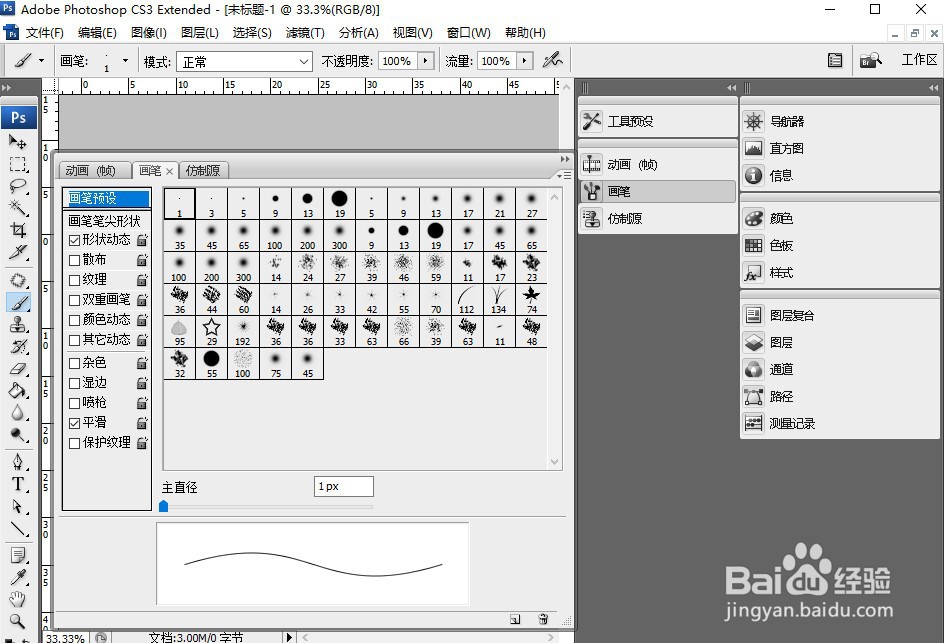Open 工具预设 panel
The image size is (944, 643).
[657, 122]
